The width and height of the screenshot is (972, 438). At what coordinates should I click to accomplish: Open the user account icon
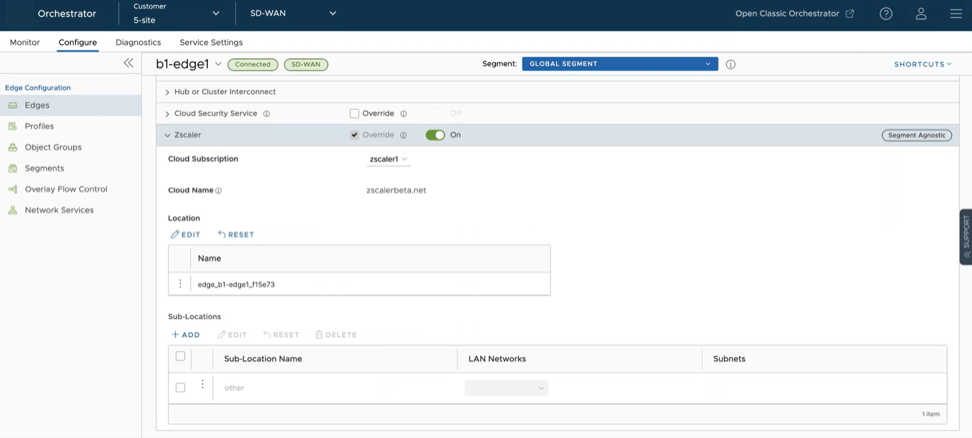[920, 14]
